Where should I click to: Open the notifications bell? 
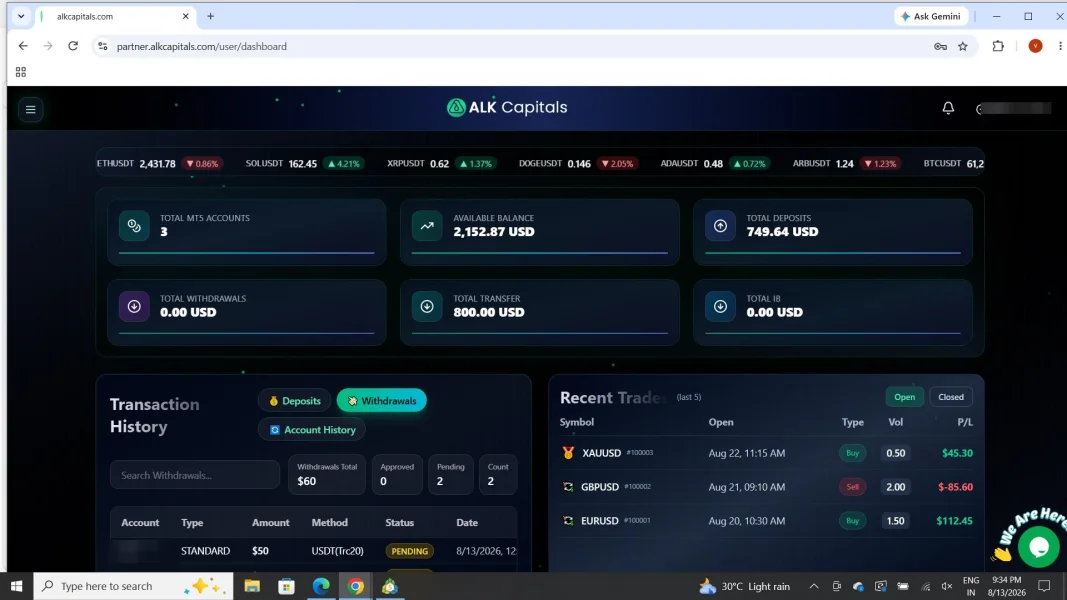[x=948, y=108]
